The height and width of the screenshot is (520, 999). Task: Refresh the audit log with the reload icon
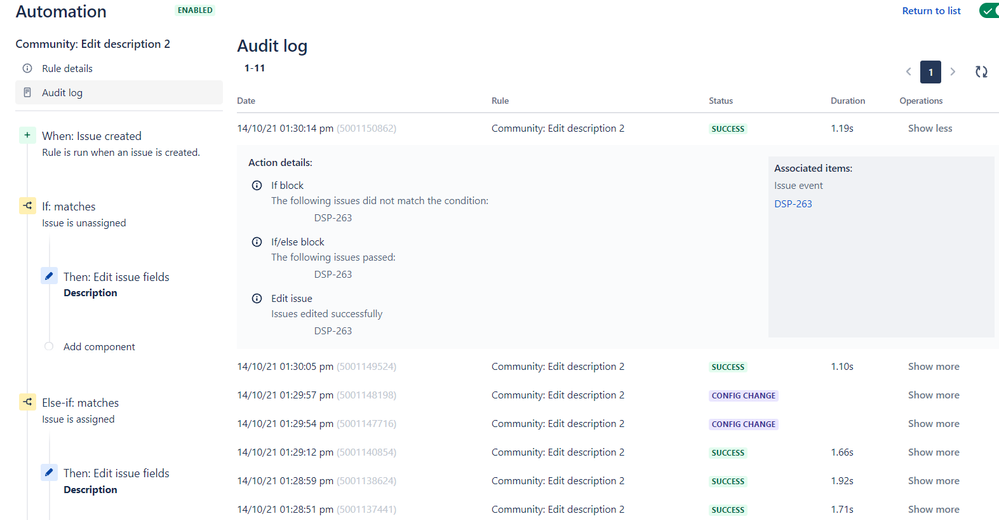click(x=981, y=72)
